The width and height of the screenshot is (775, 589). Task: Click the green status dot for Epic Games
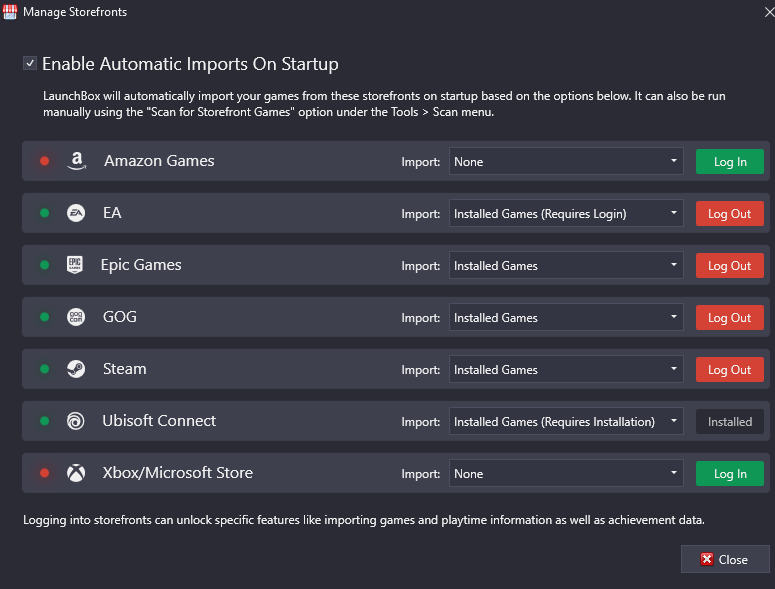pos(44,265)
